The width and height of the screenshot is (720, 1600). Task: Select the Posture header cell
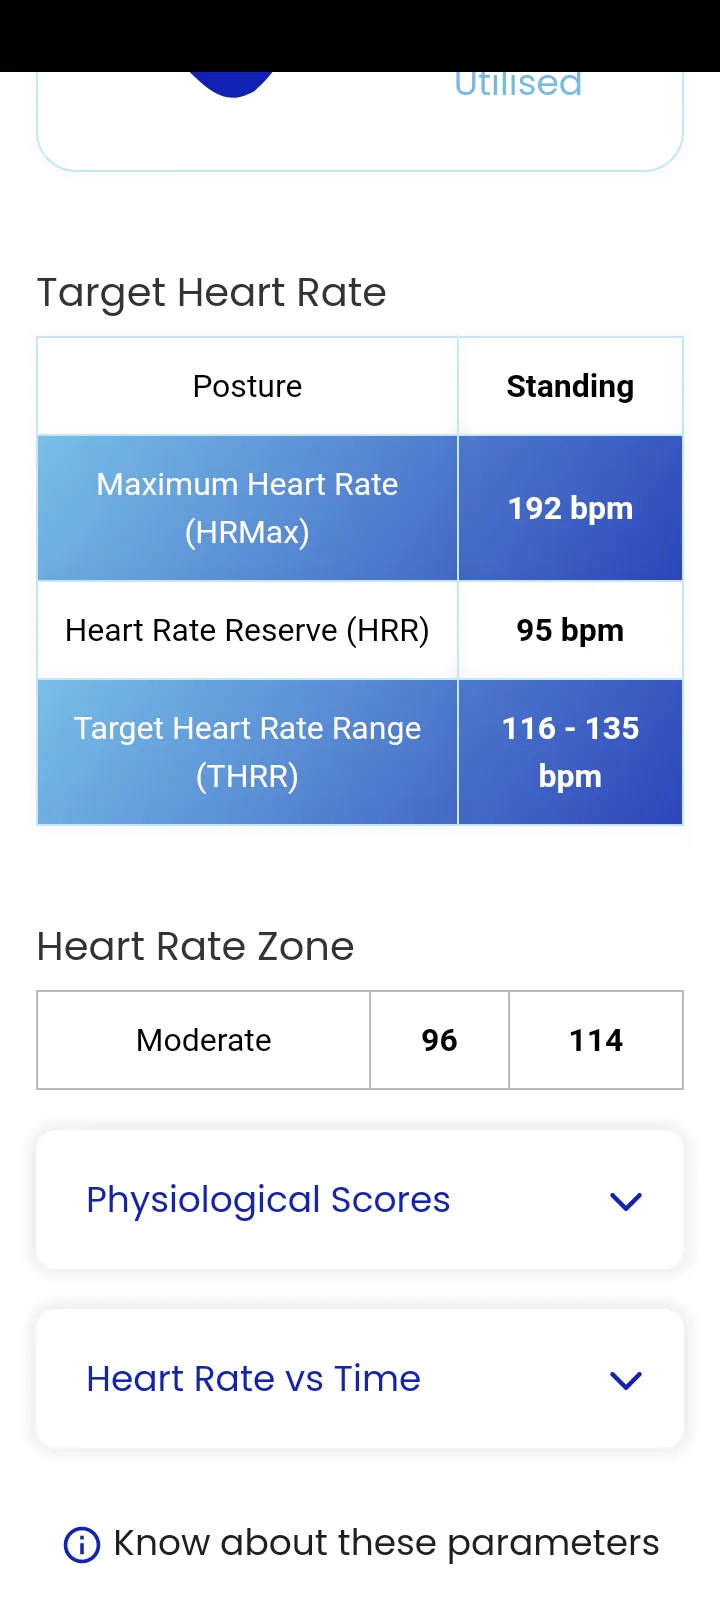pyautogui.click(x=247, y=386)
